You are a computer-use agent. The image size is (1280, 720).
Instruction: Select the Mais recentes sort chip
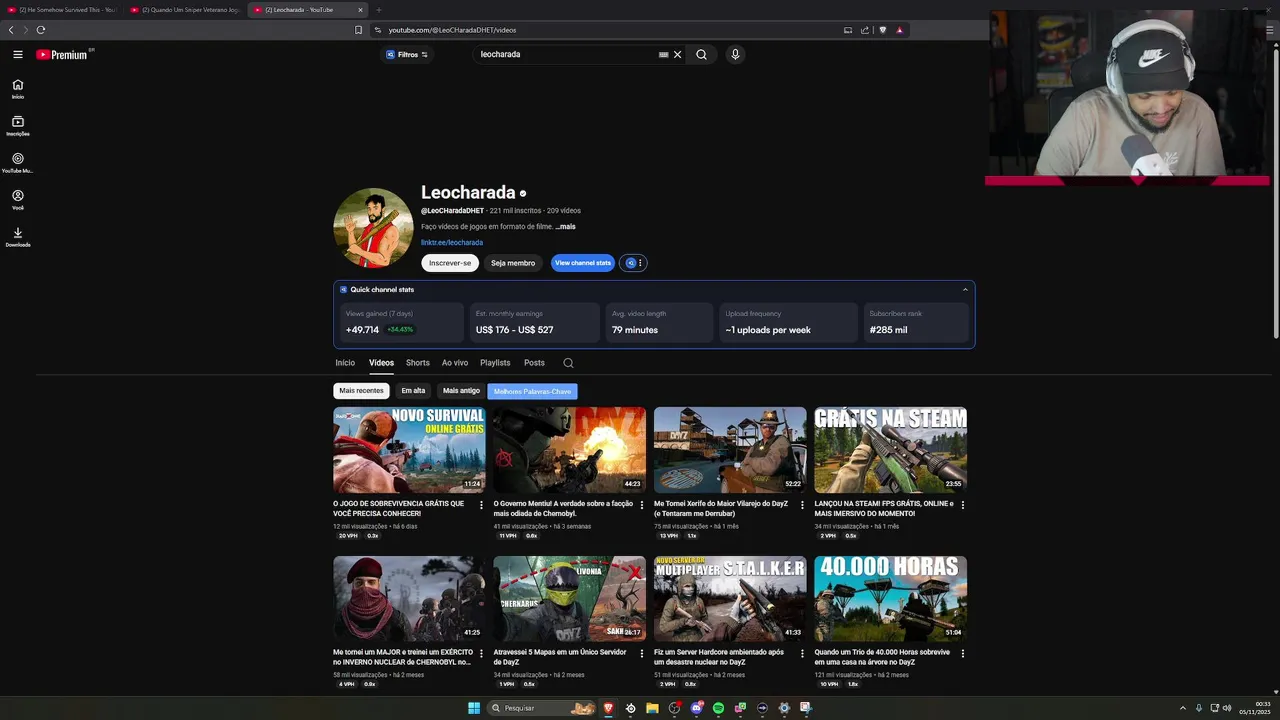pos(361,391)
